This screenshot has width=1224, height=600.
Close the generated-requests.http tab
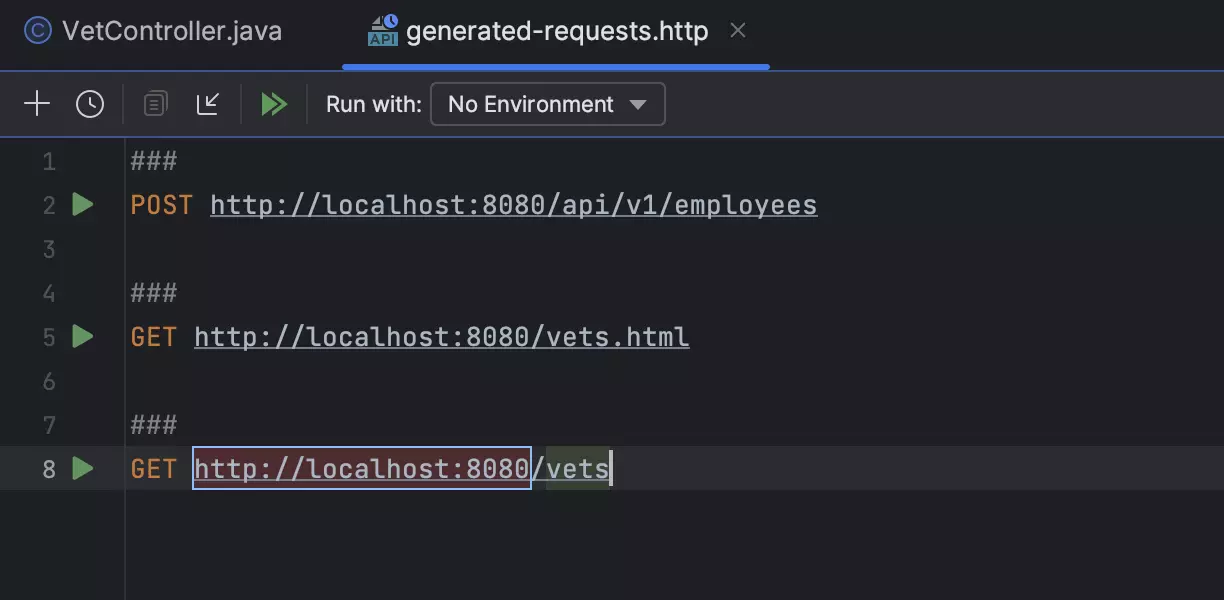point(738,31)
